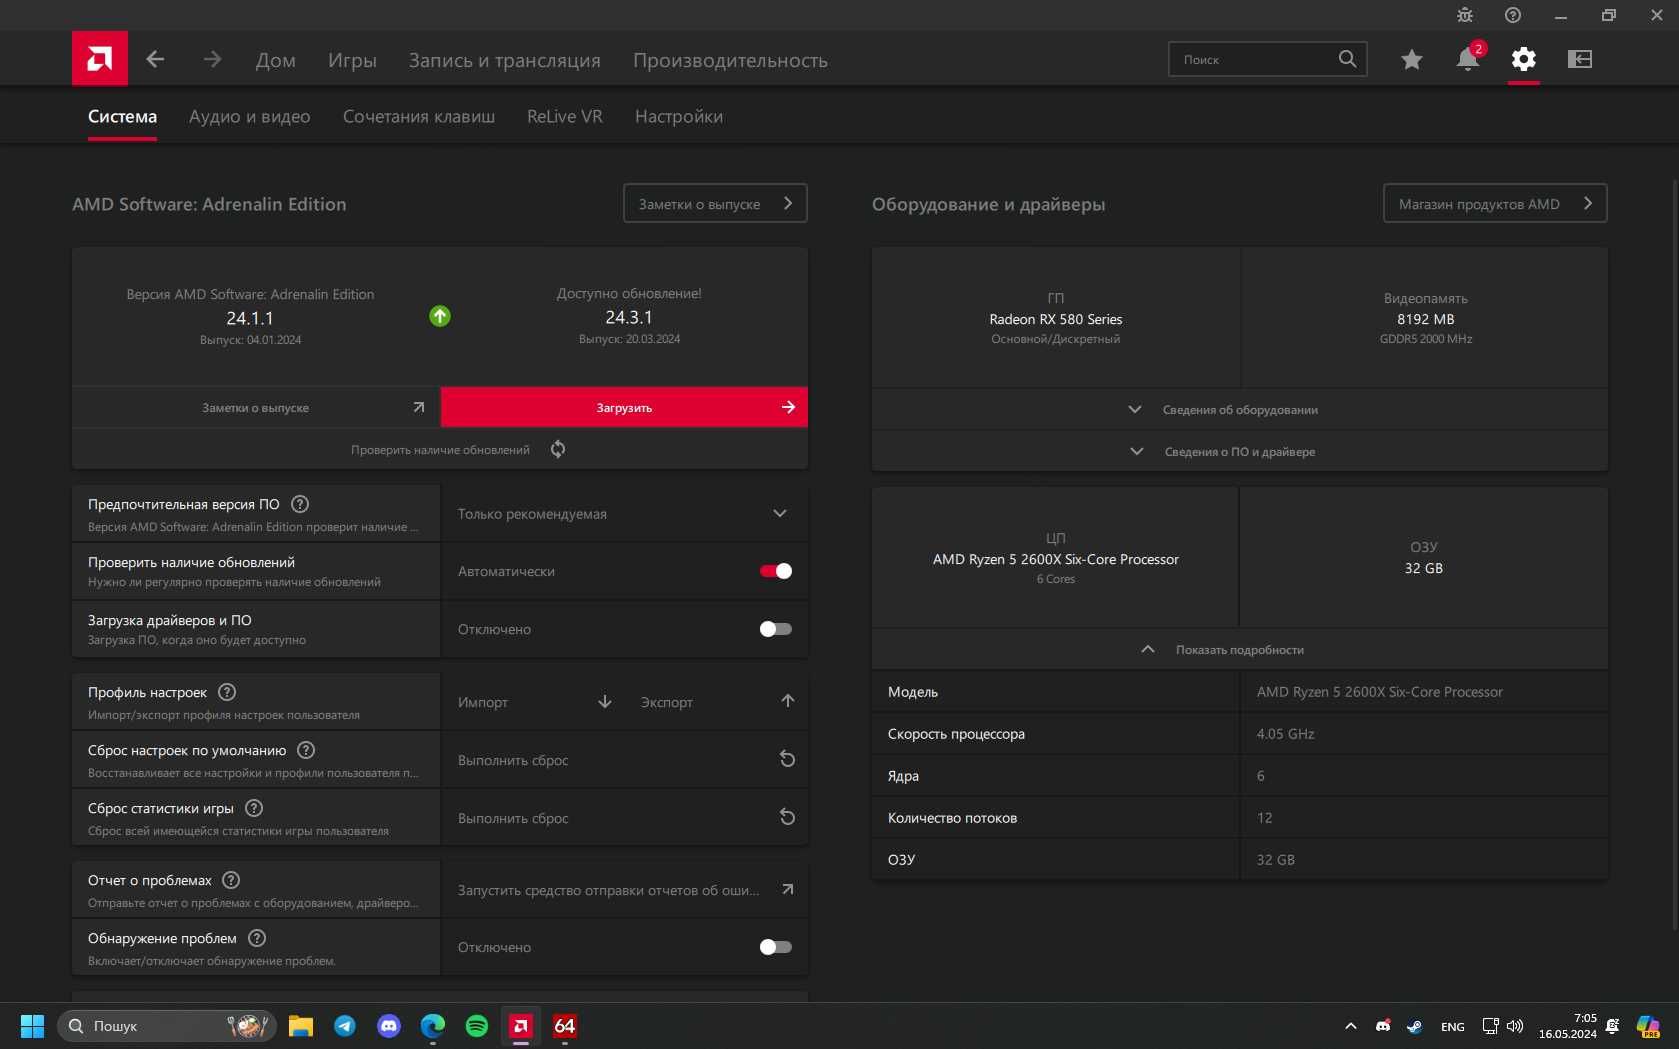Open Только рекомендуемая dropdown
Screen dimensions: 1679x1049
pyautogui.click(x=624, y=514)
